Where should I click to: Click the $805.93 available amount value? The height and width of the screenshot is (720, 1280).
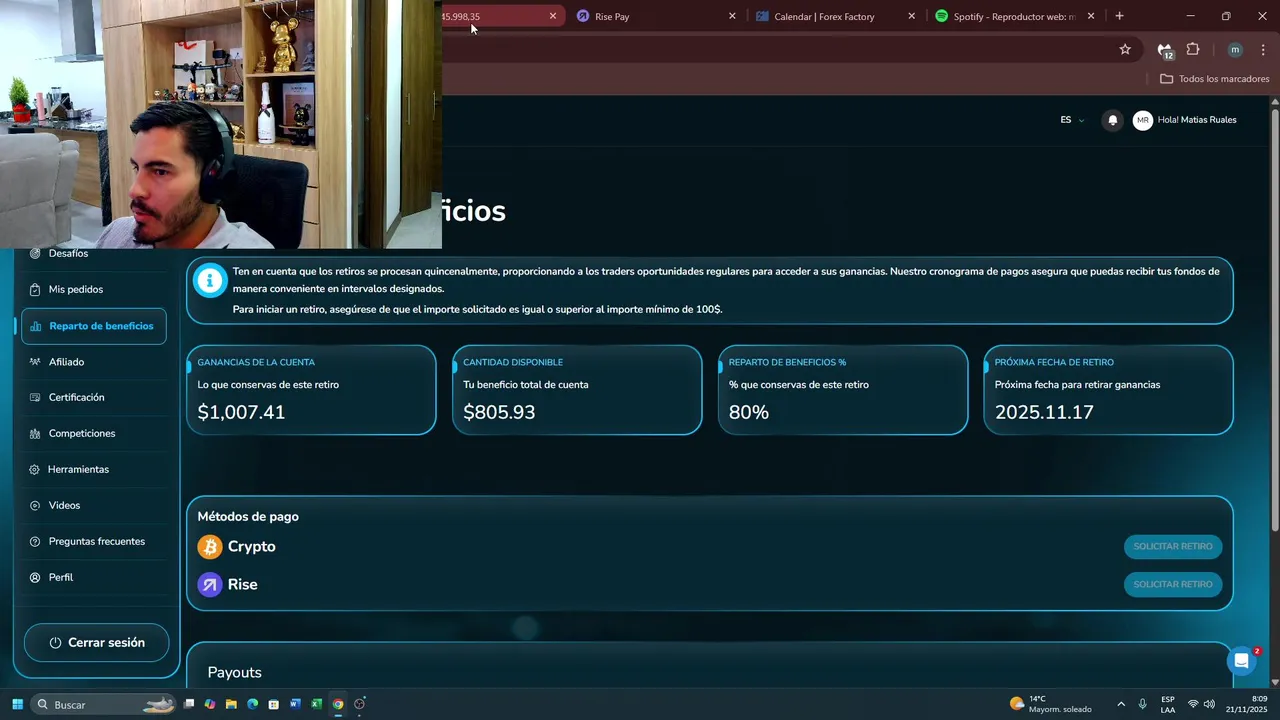(499, 412)
